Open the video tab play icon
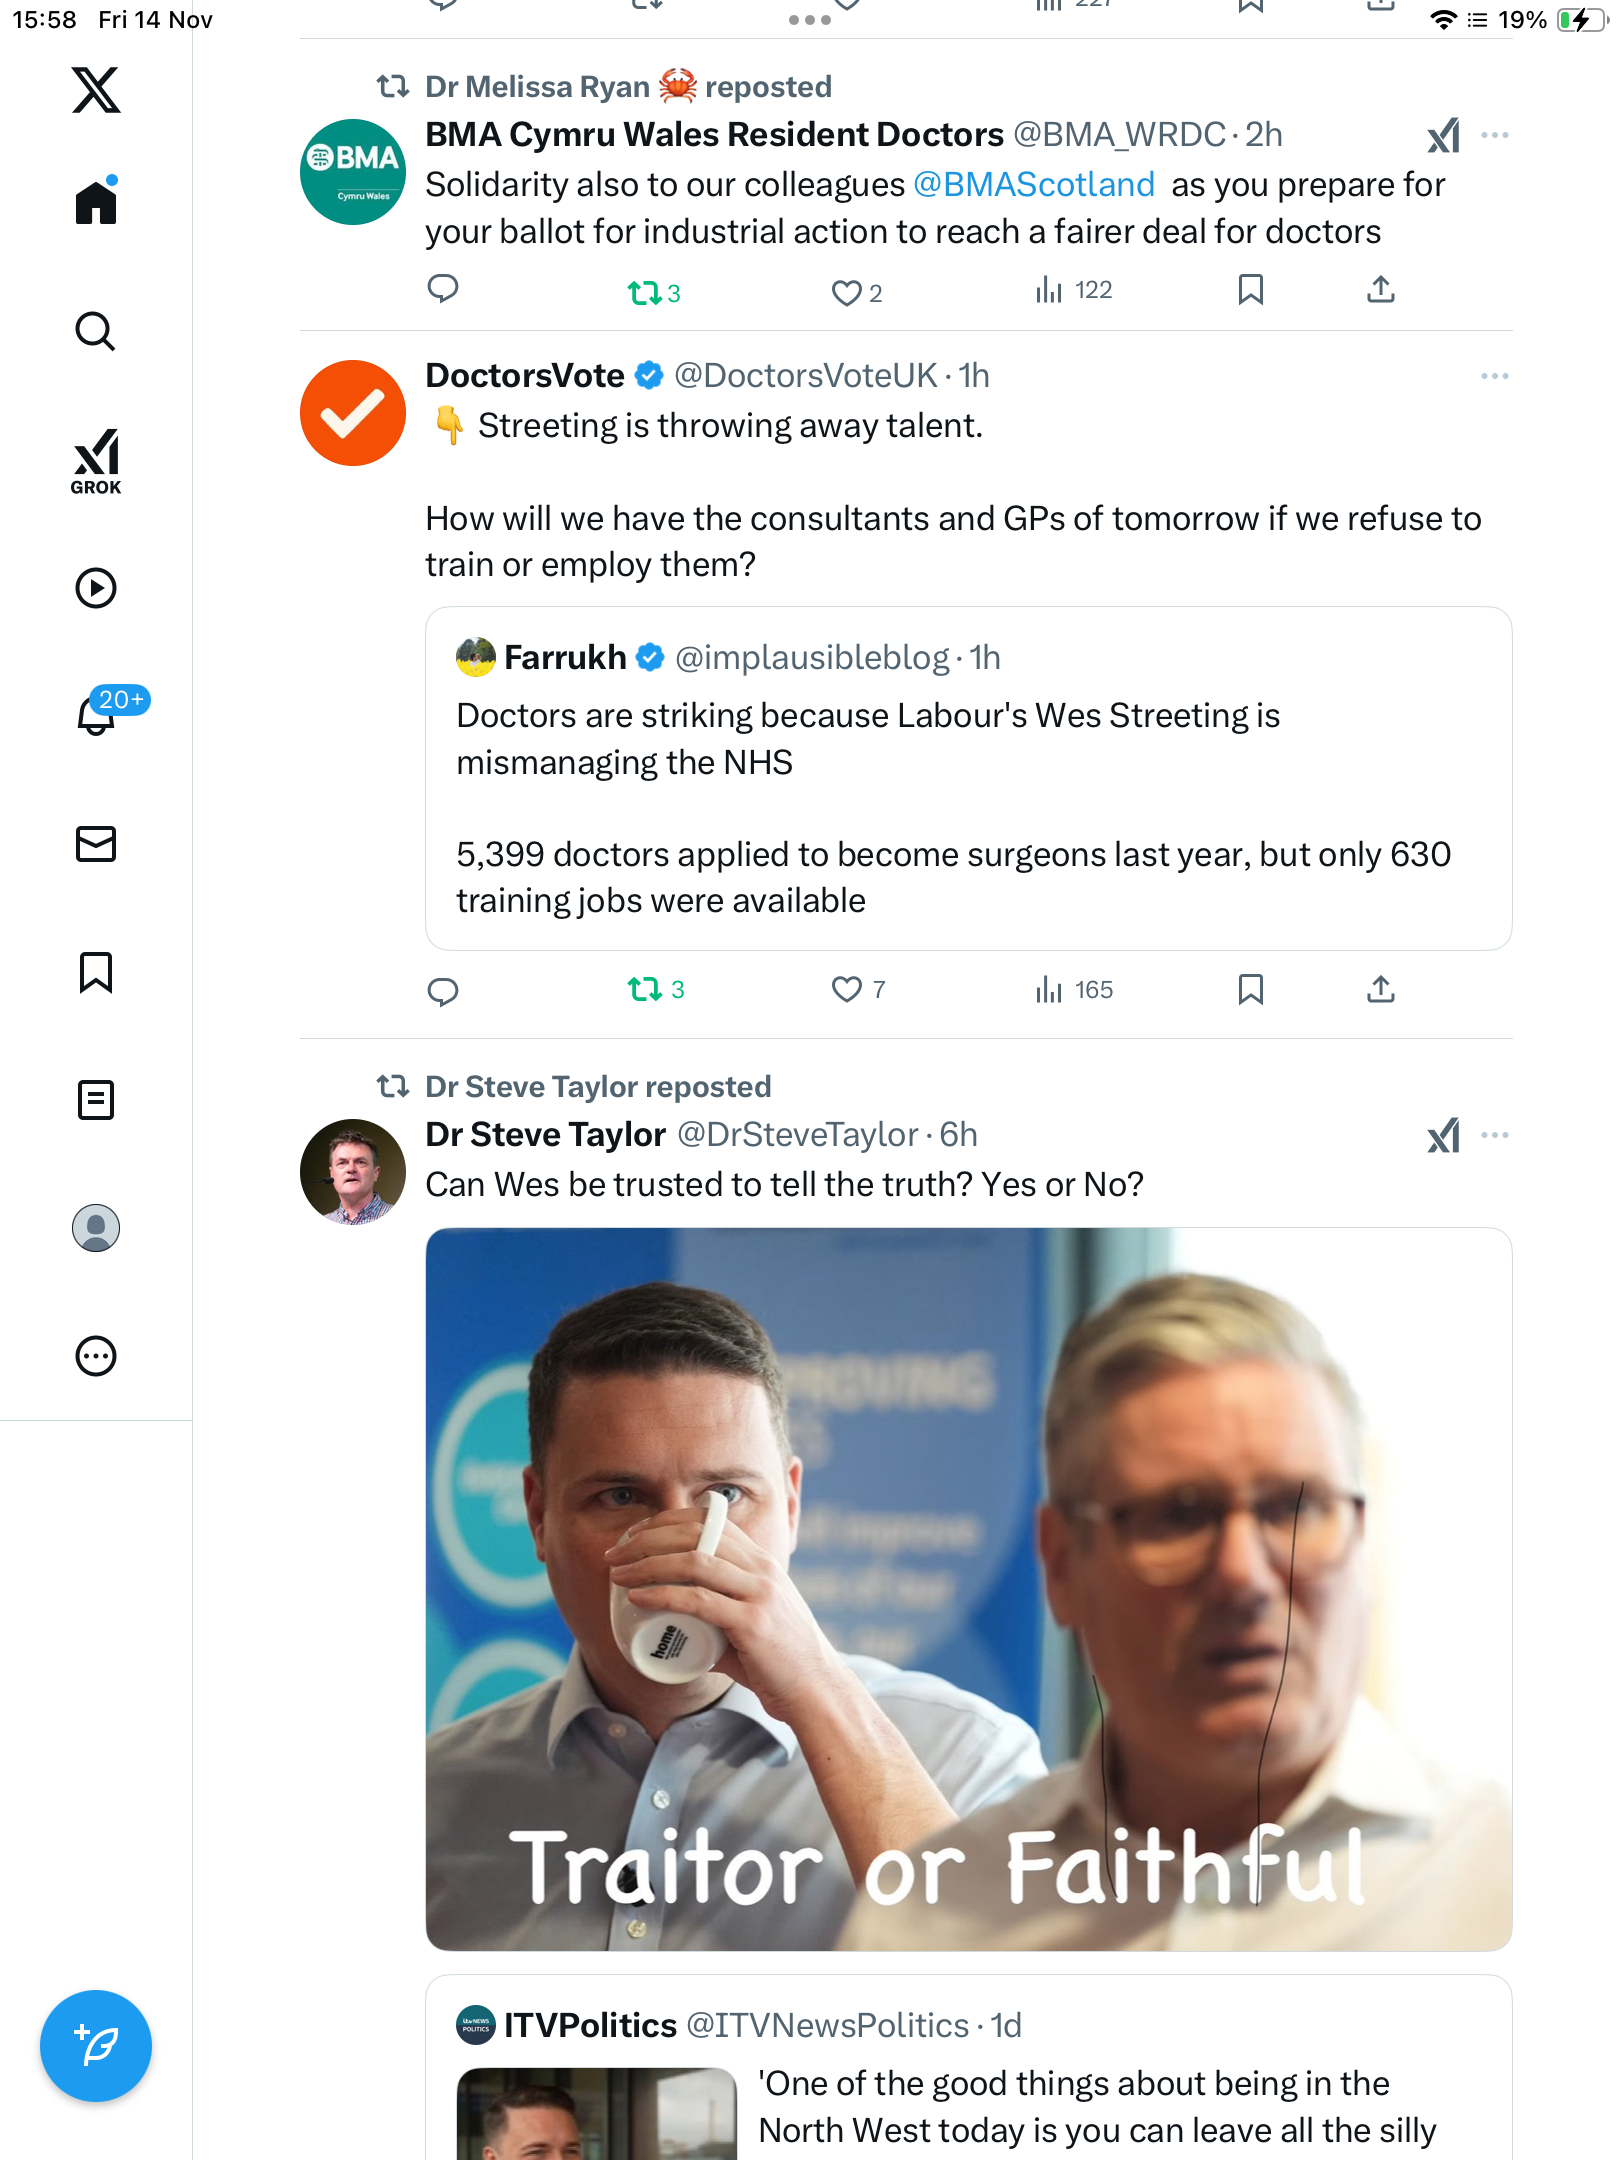This screenshot has height=2160, width=1620. pyautogui.click(x=96, y=588)
